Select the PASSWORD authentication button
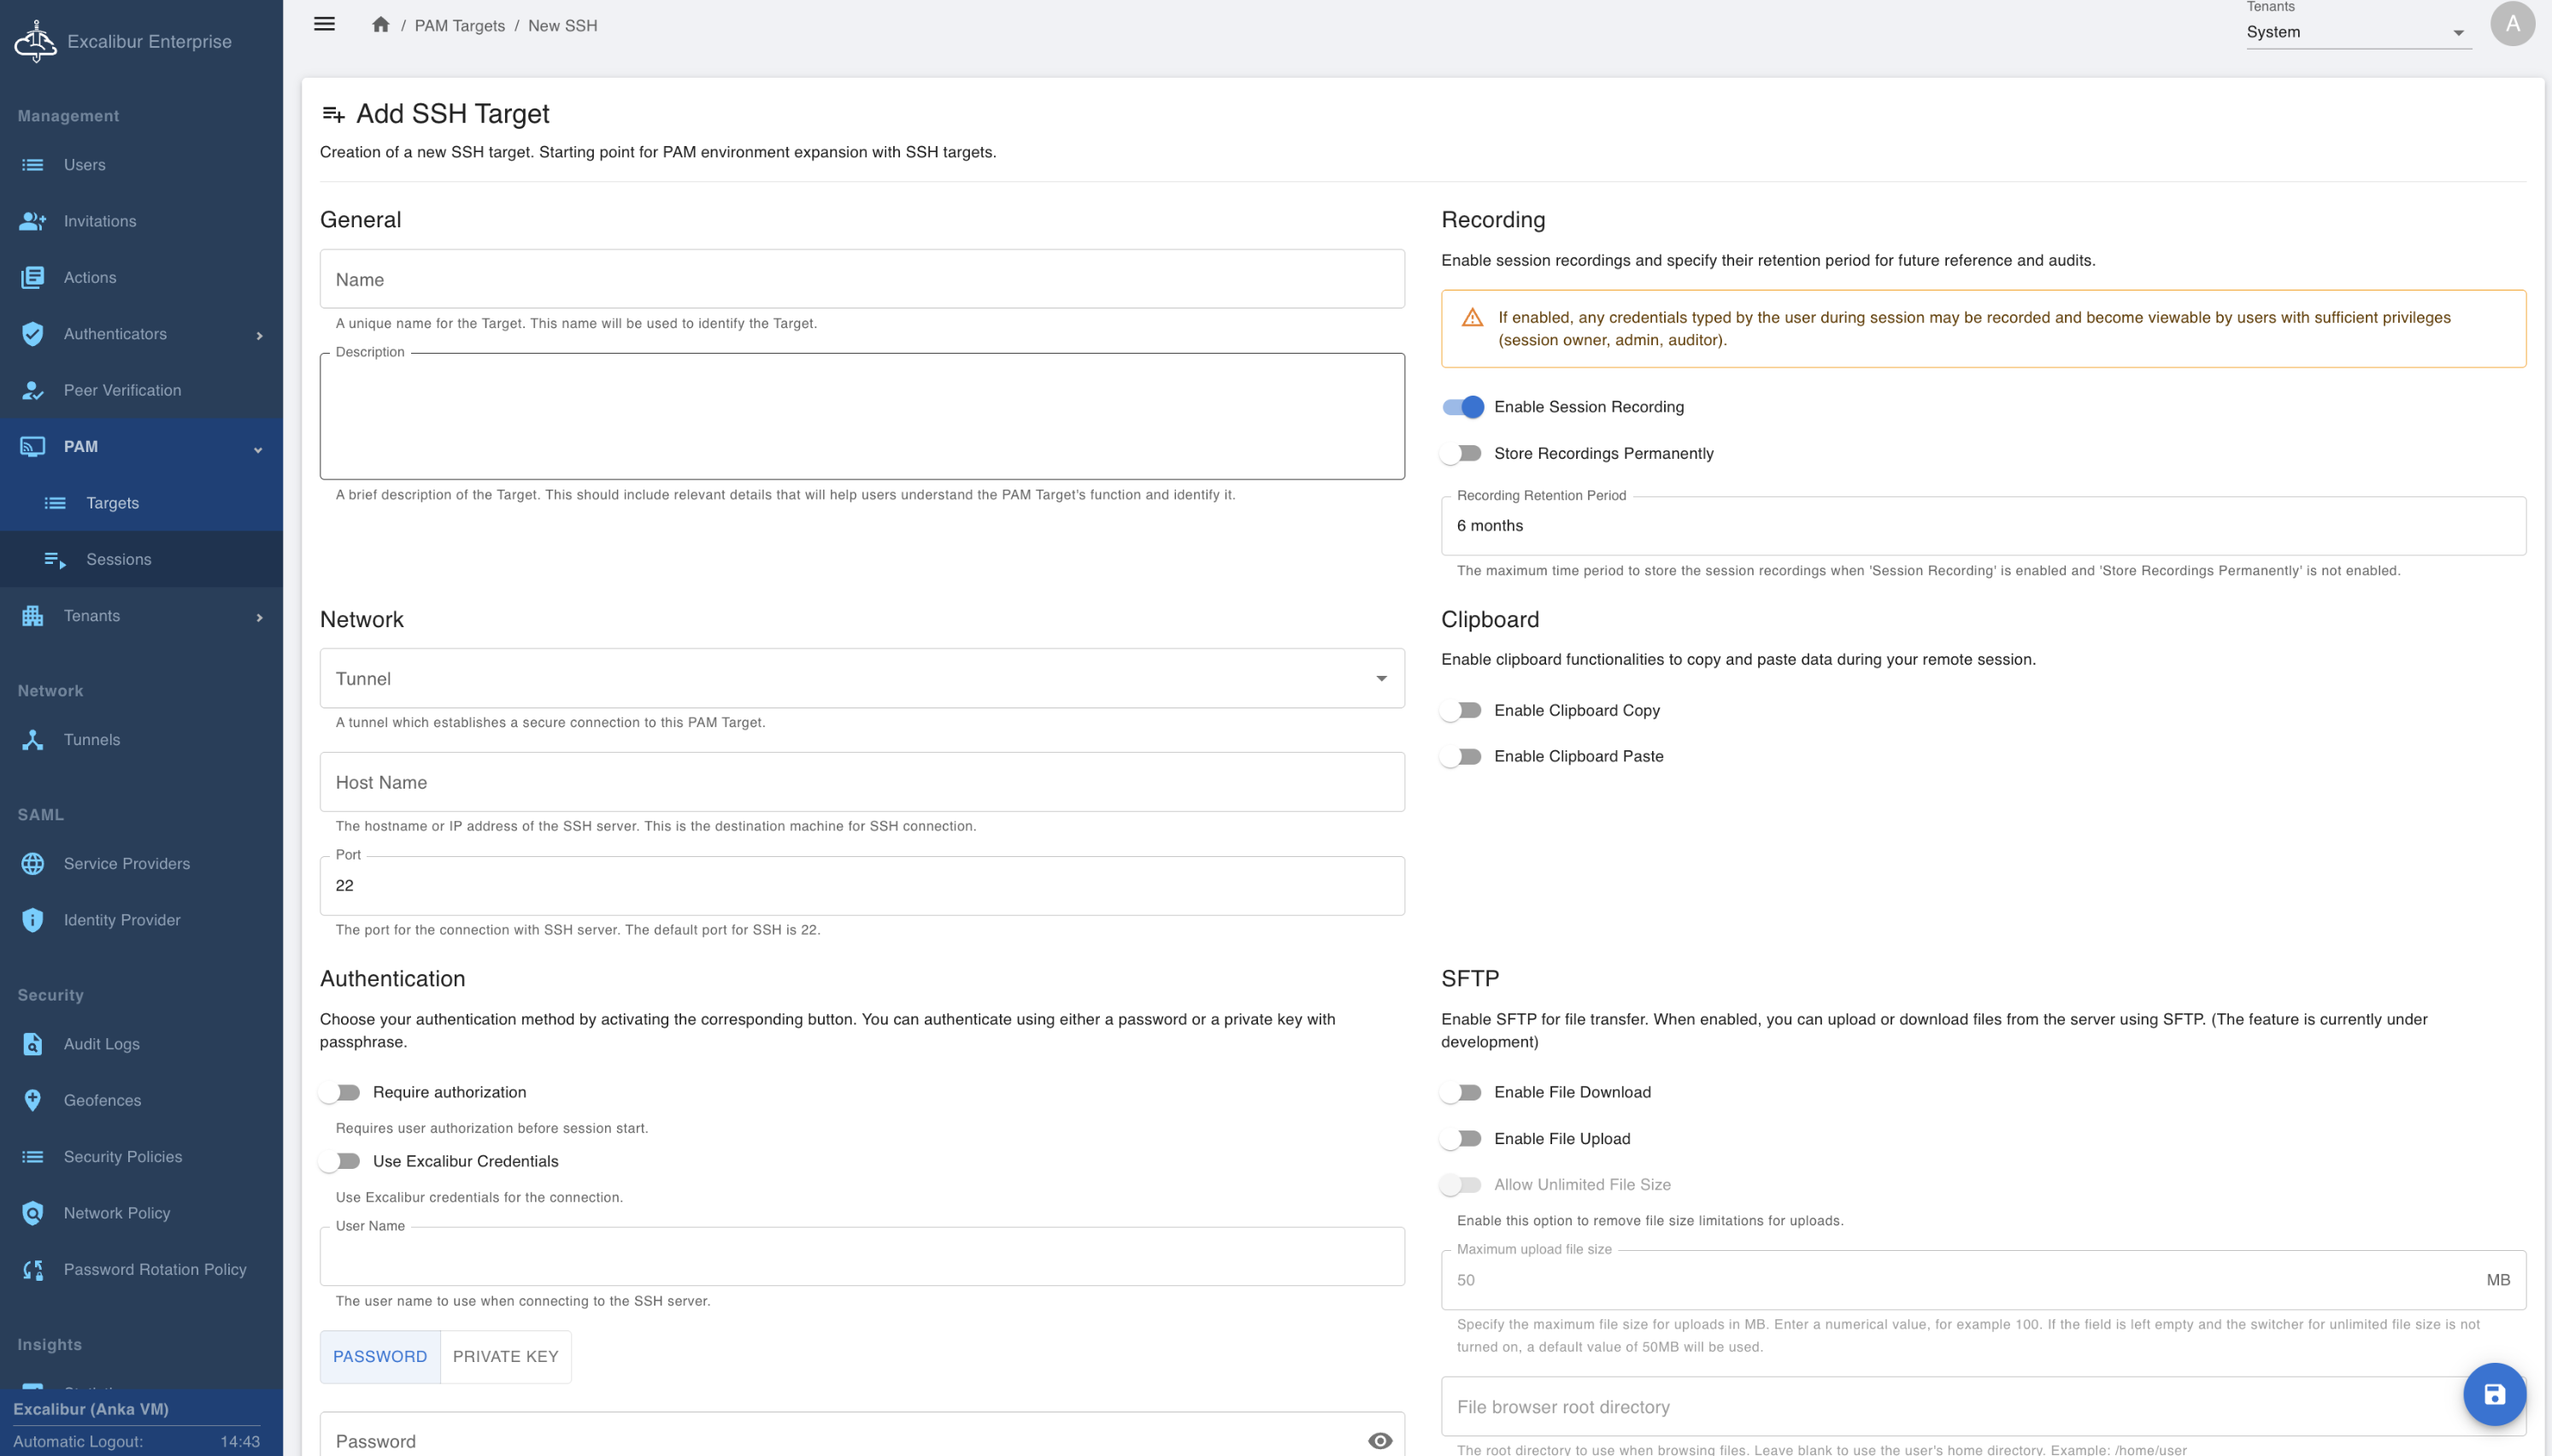 pos(379,1356)
